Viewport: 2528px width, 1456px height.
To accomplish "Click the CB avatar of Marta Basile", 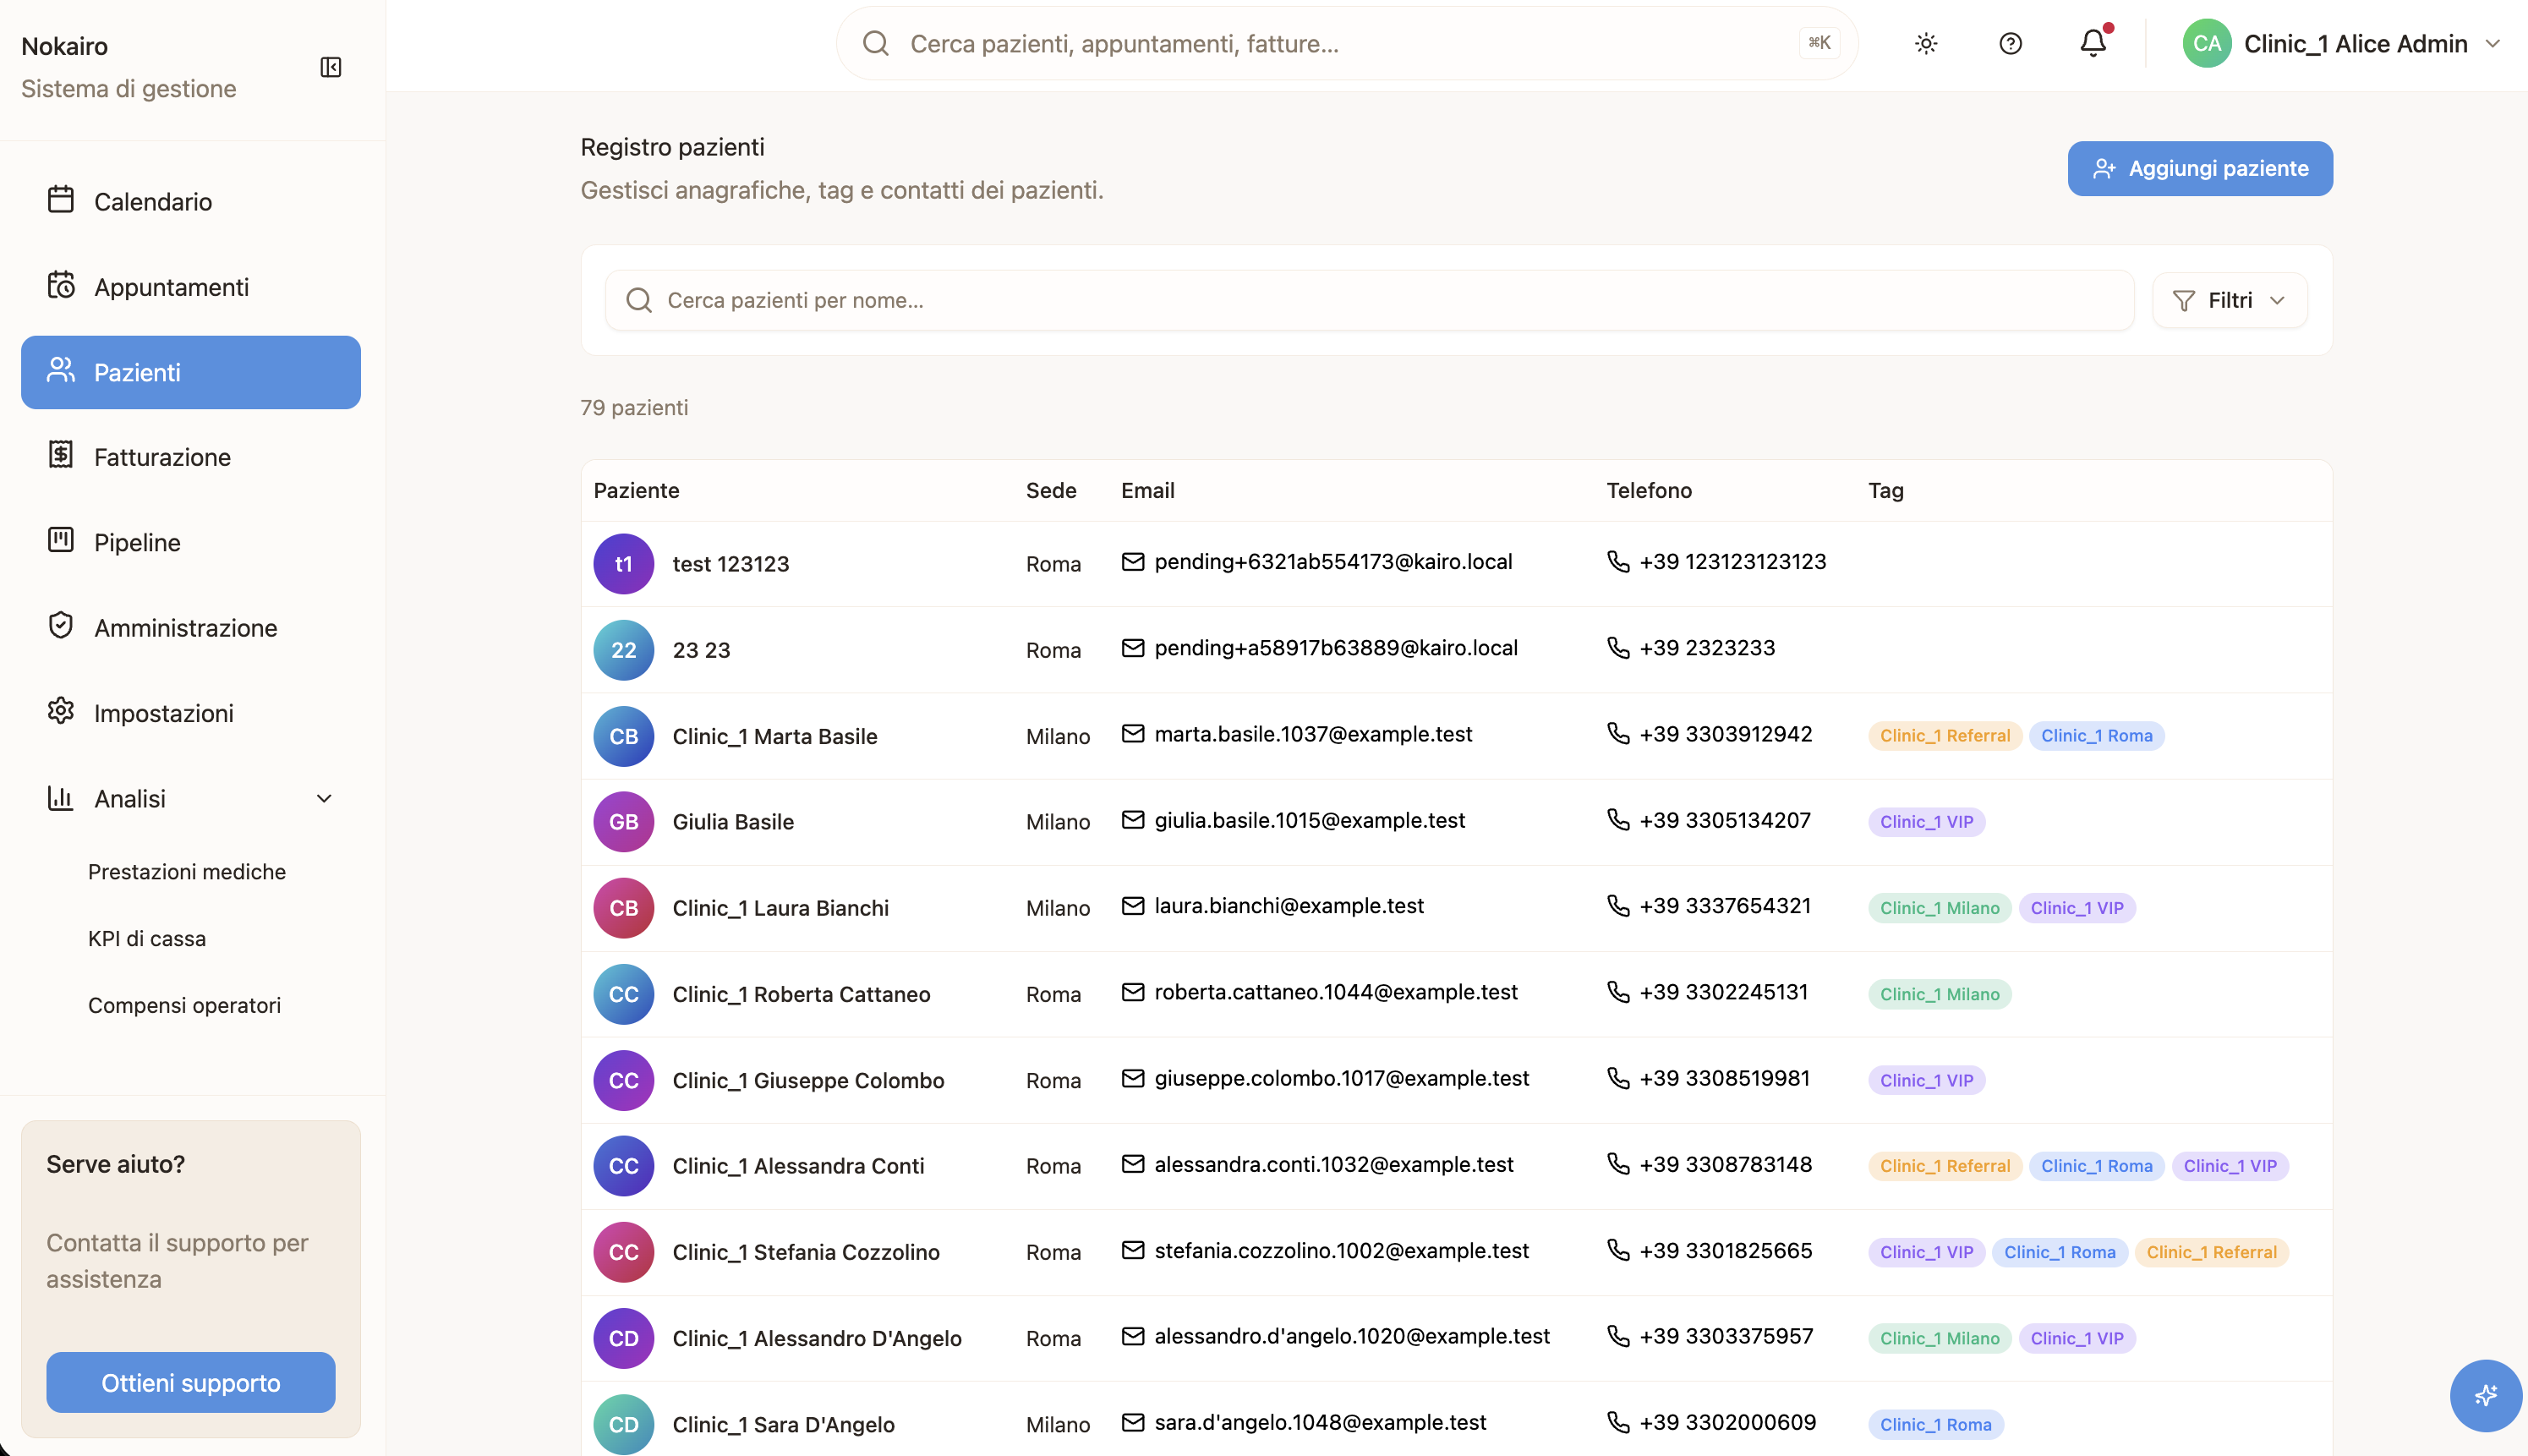I will coord(624,736).
